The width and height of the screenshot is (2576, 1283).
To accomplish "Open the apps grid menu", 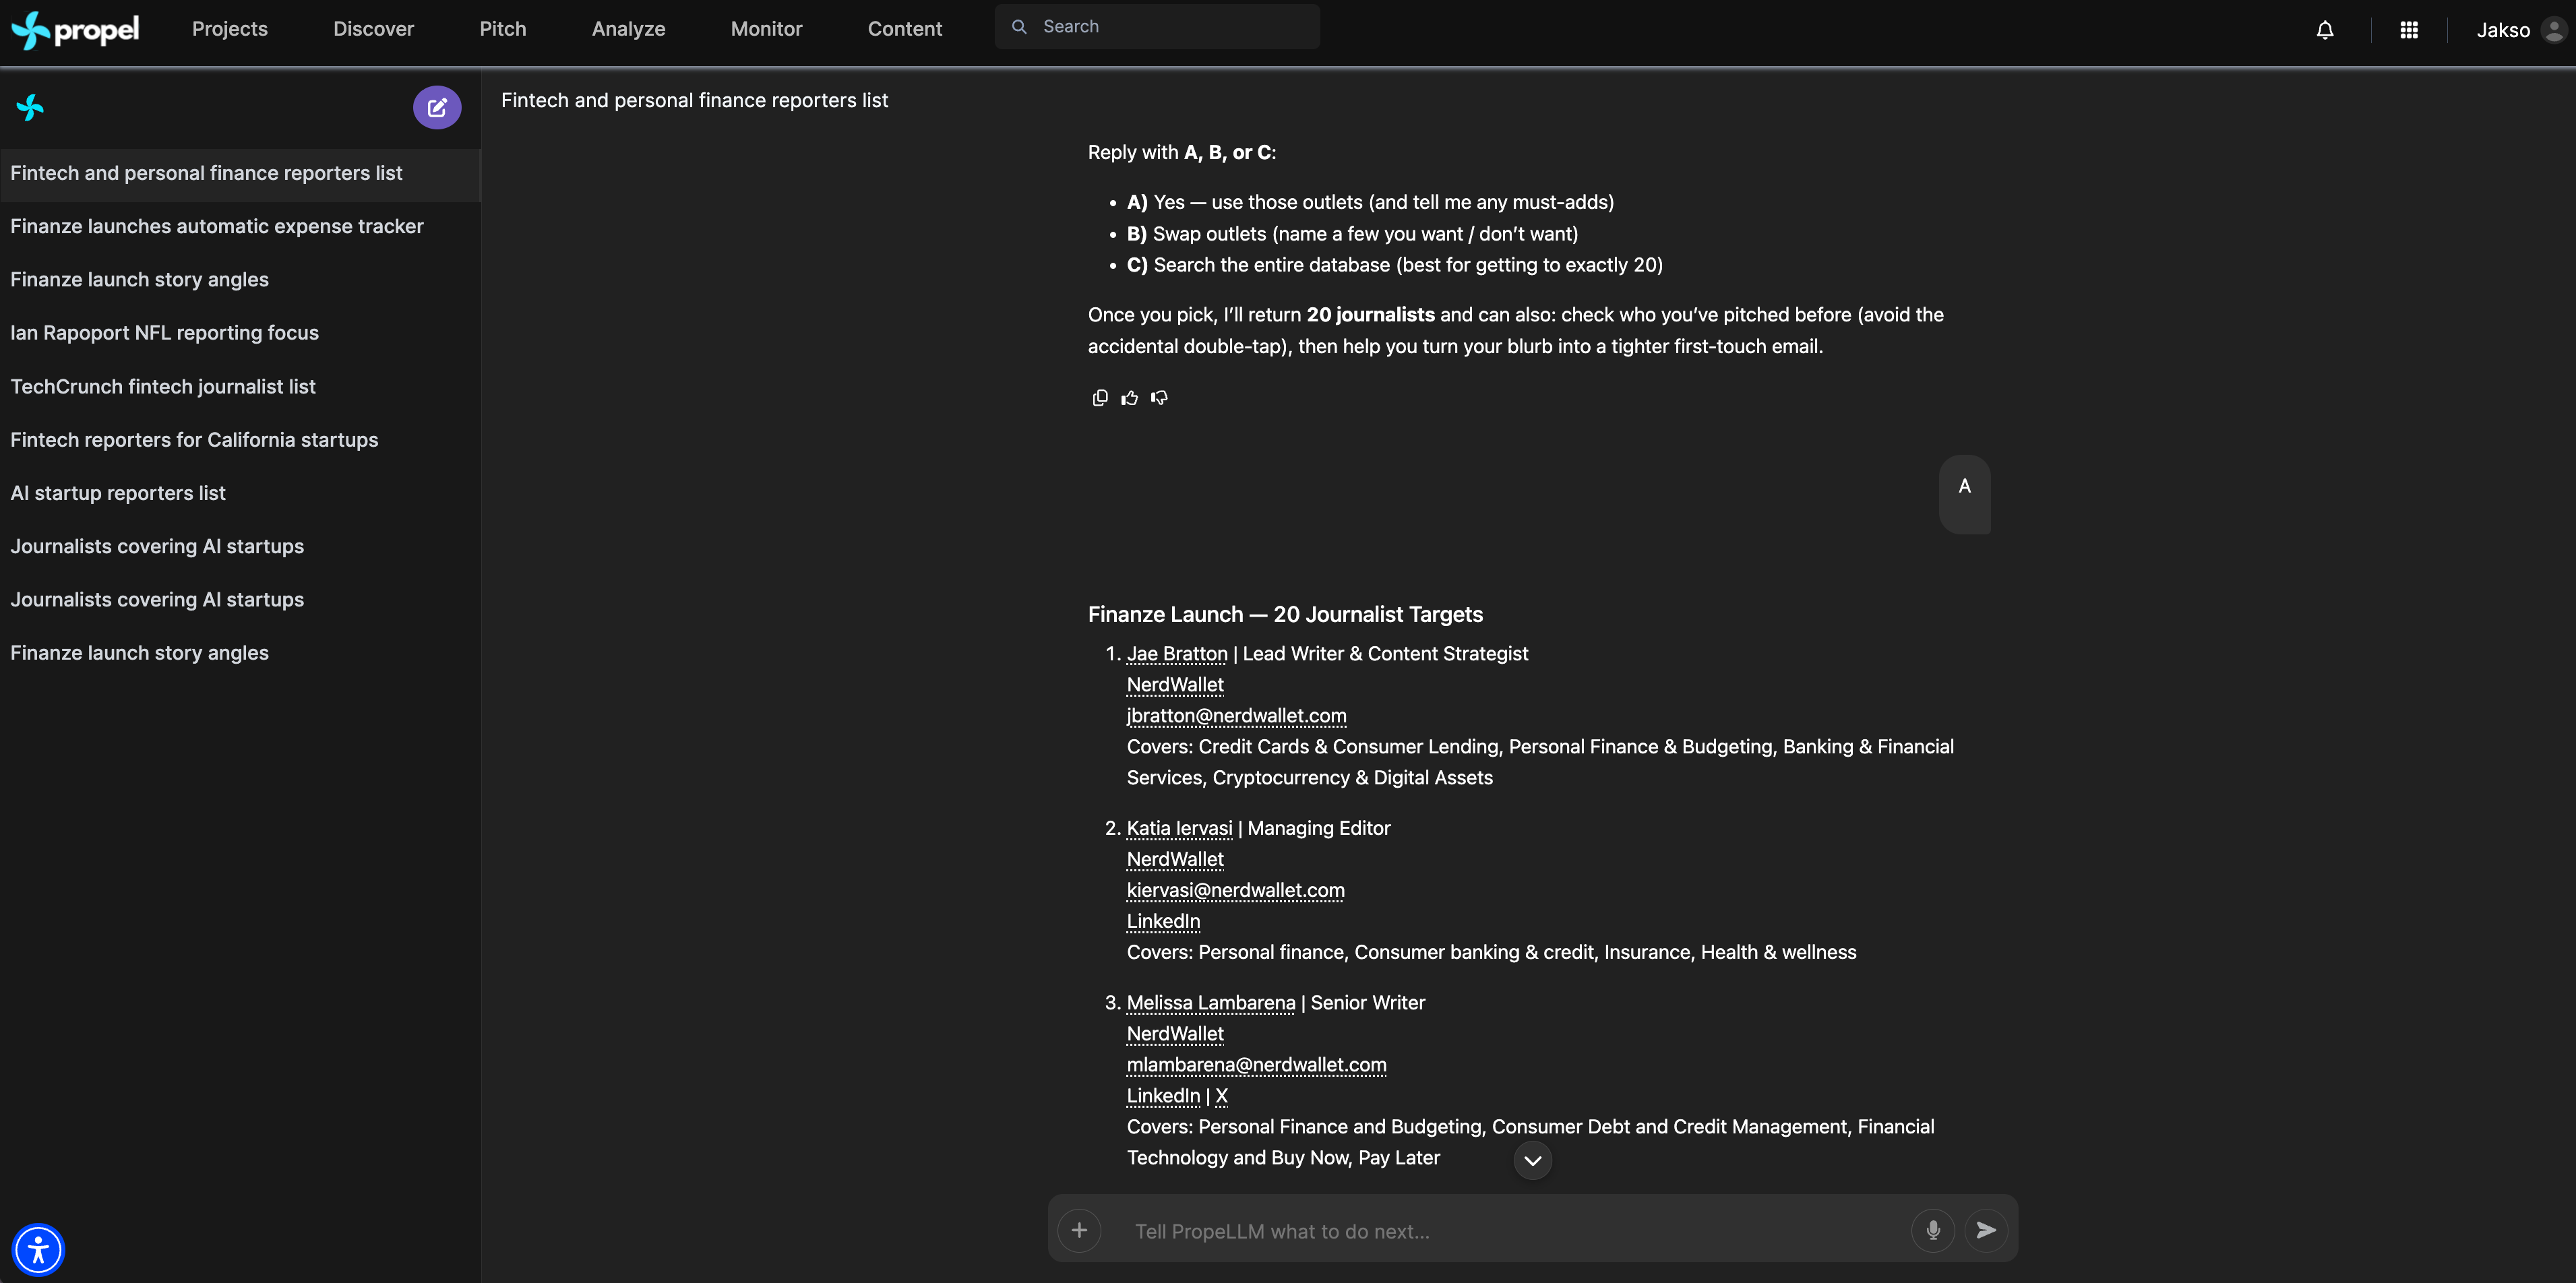I will click(2409, 30).
